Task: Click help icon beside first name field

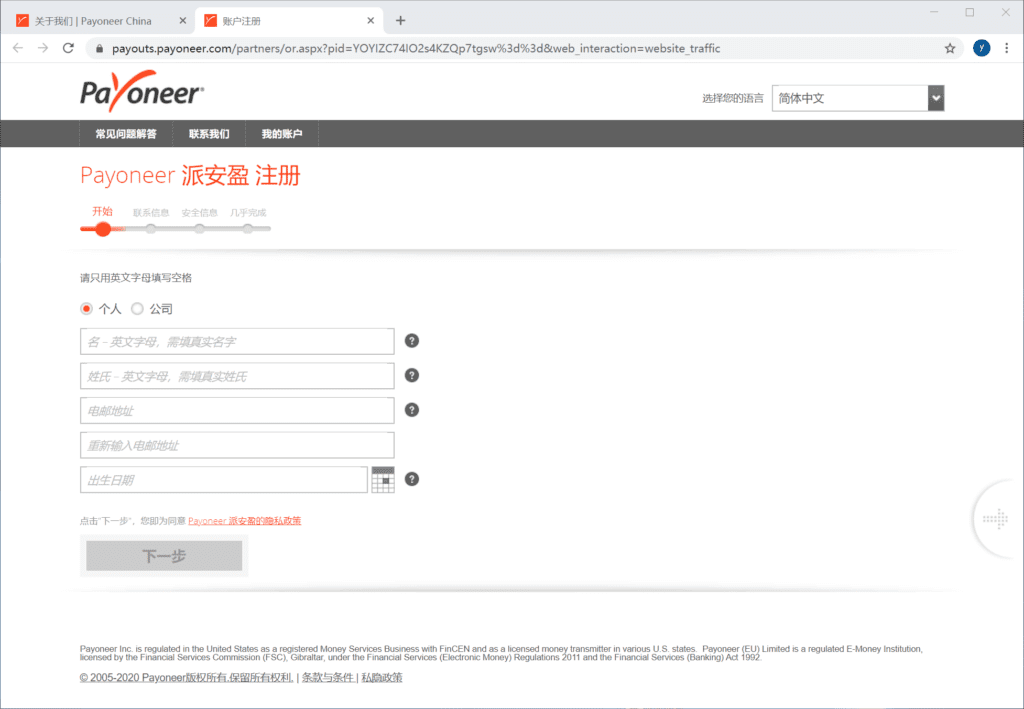Action: [x=412, y=341]
